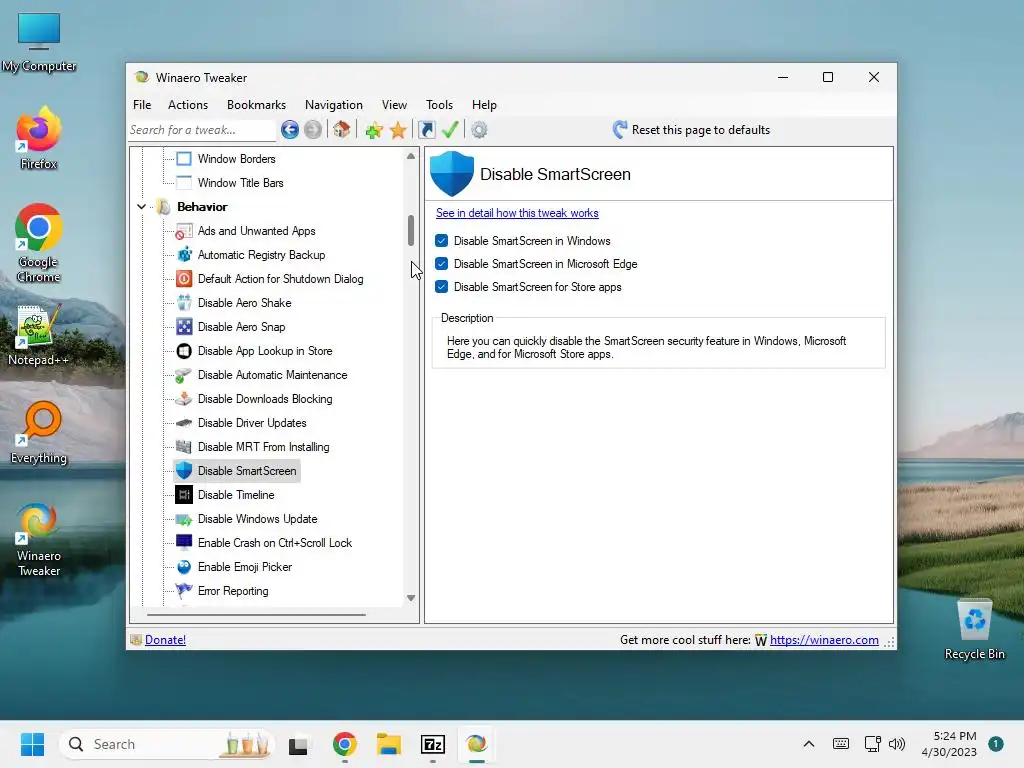Click the Disable Automatic Maintenance icon
Image resolution: width=1024 pixels, height=768 pixels.
pos(184,375)
